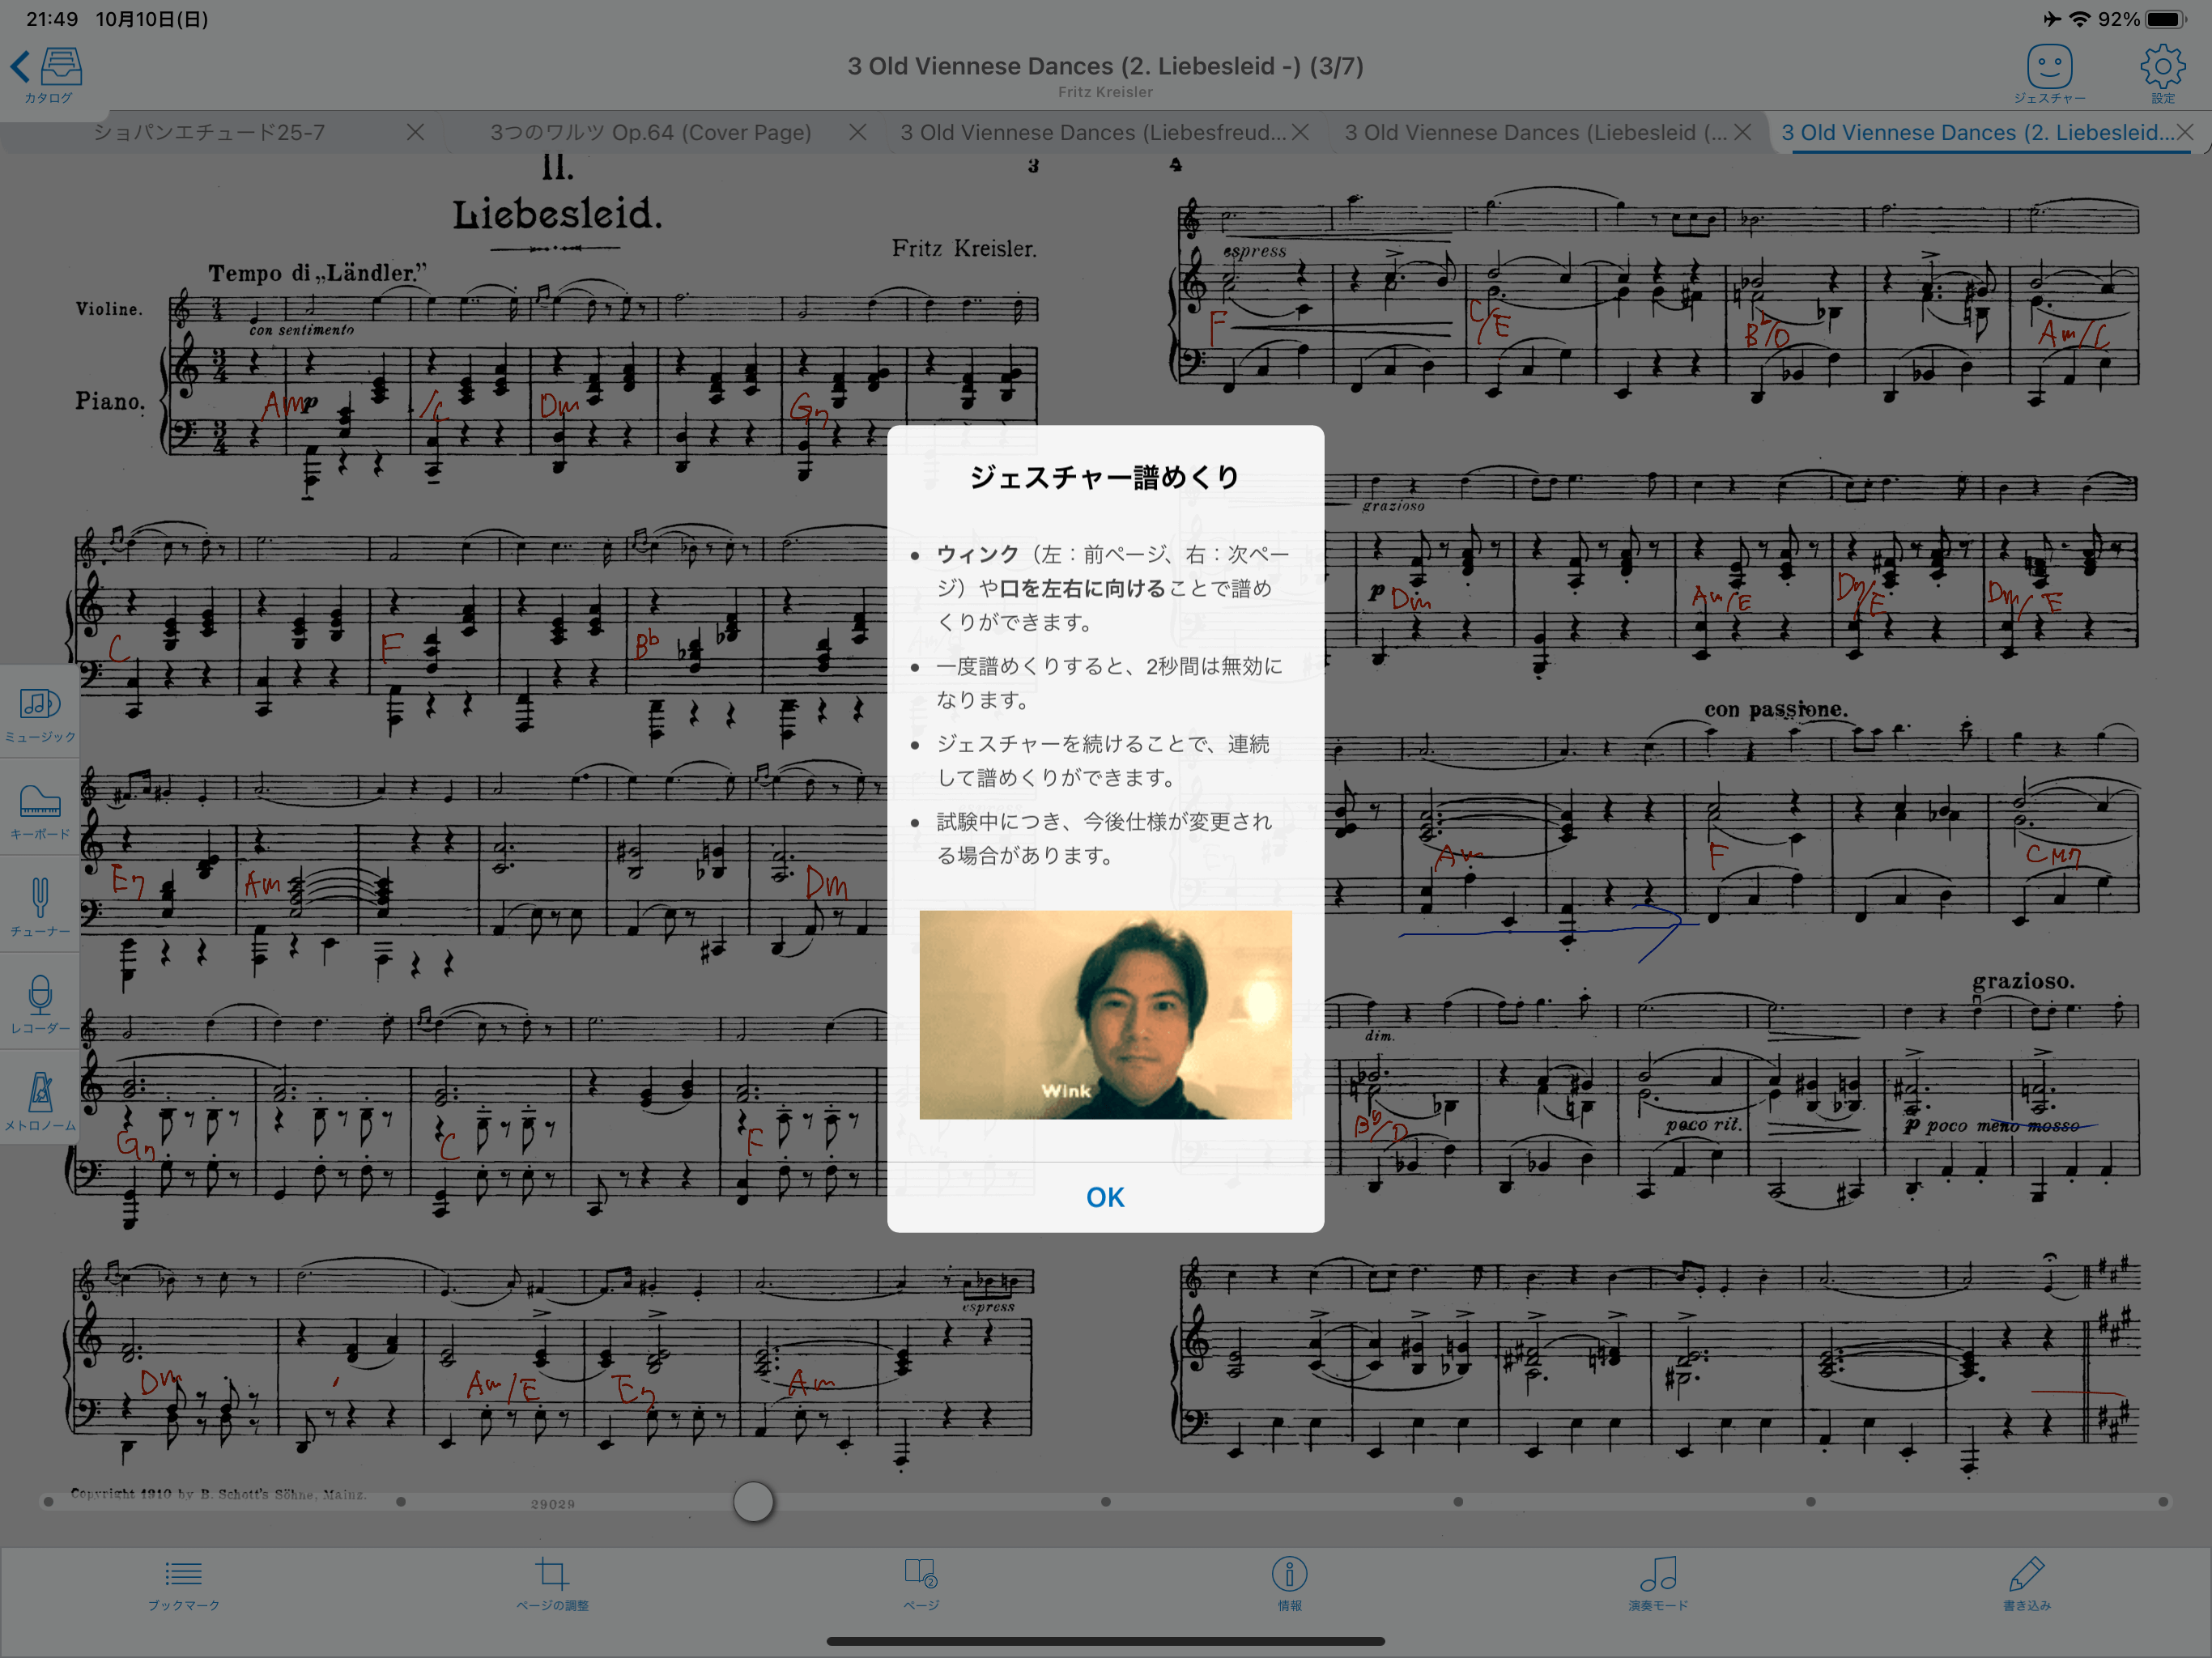Close the Liebesfreud tab
The height and width of the screenshot is (1658, 2212).
coord(1300,133)
